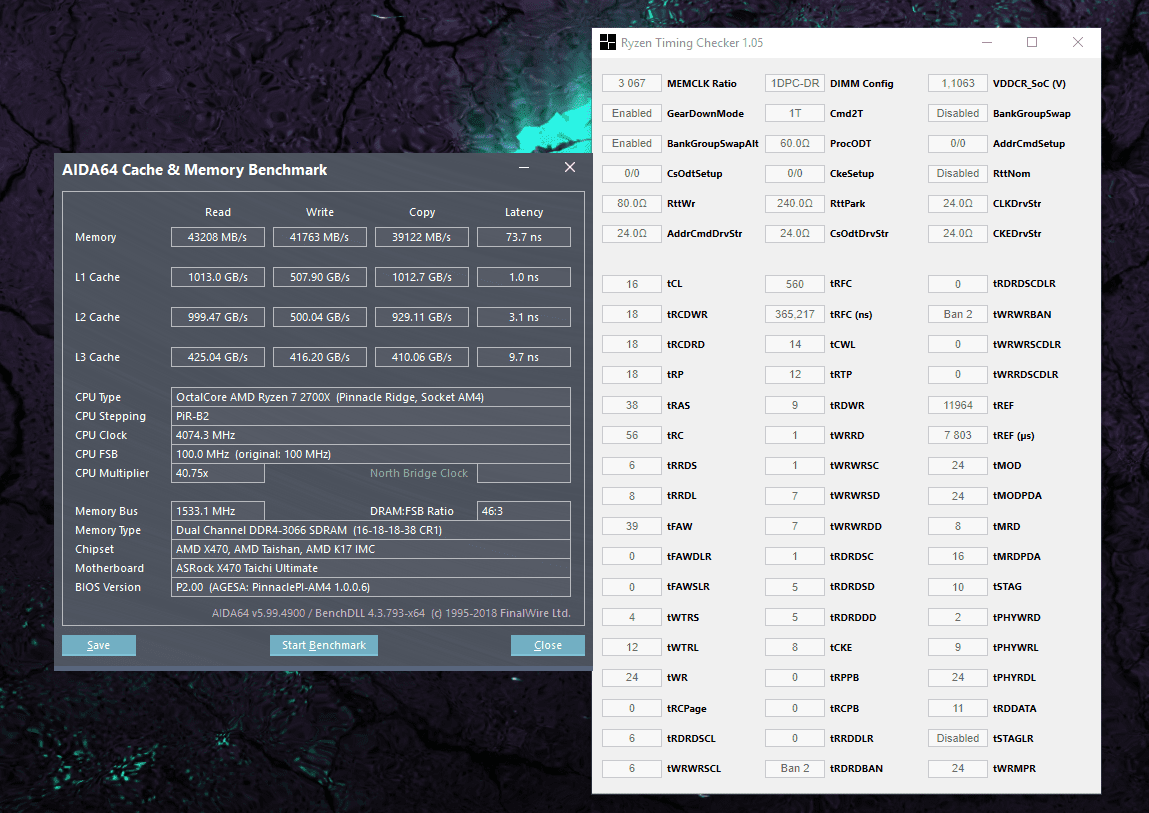Click the Memory Type field DDR4-3066
Image resolution: width=1149 pixels, height=813 pixels.
tap(371, 530)
